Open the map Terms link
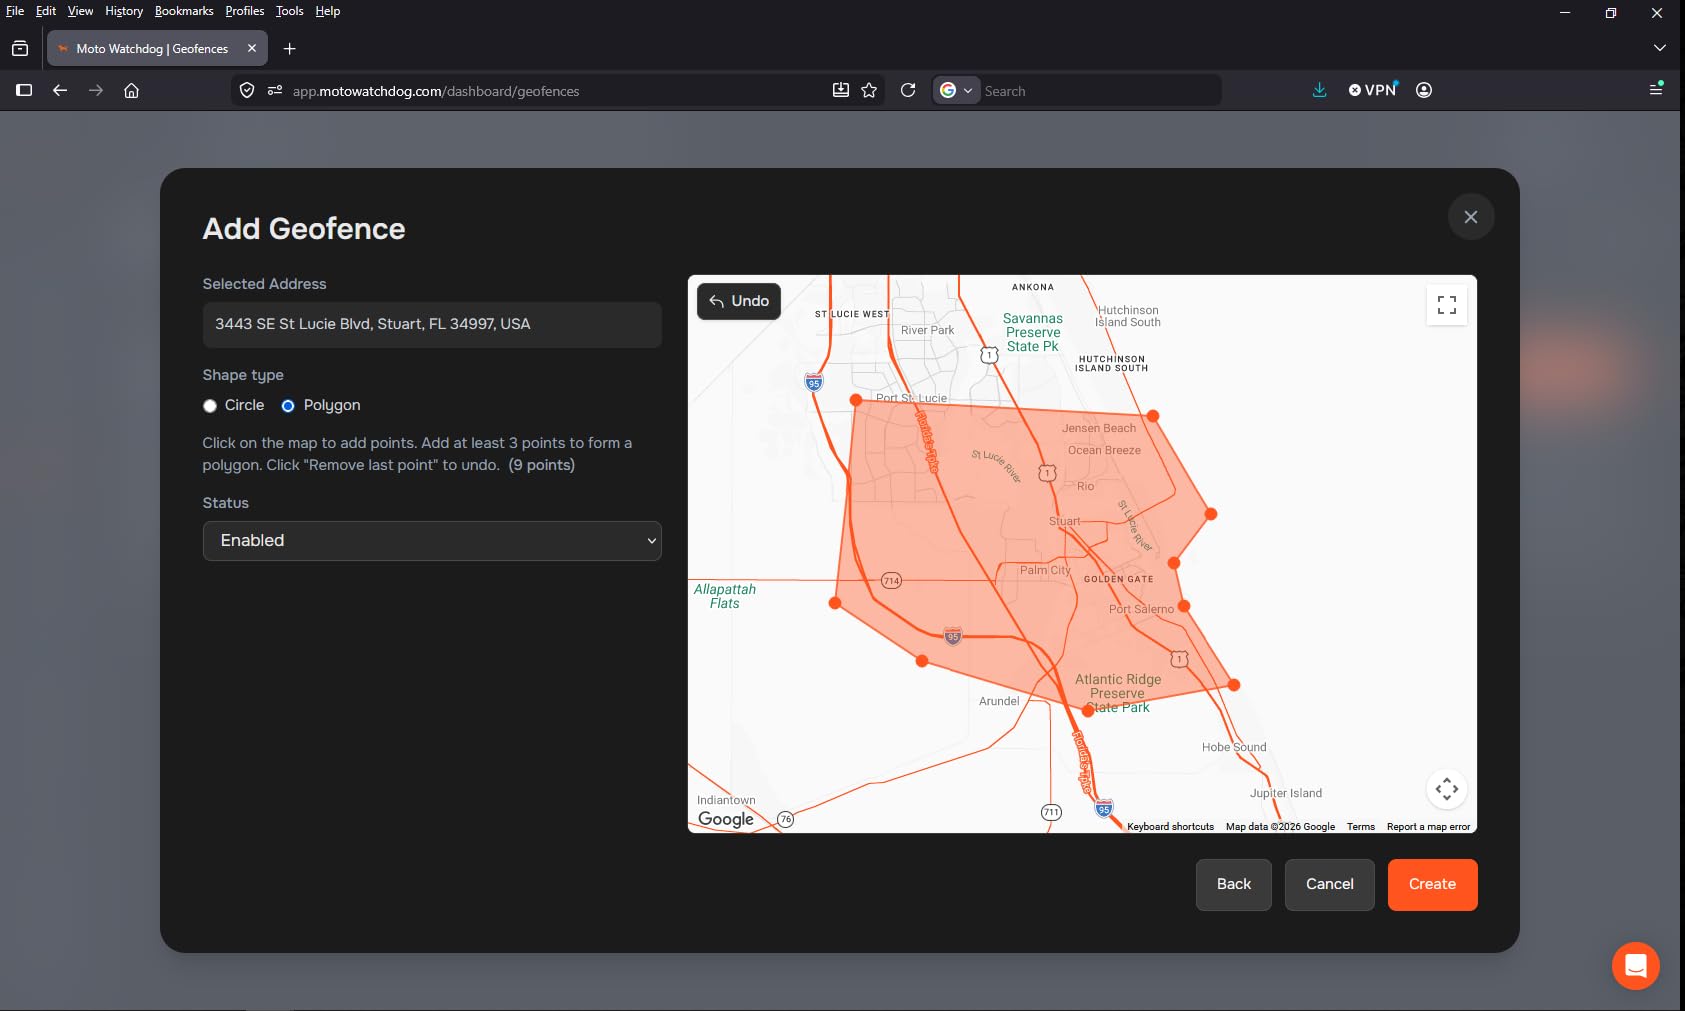Viewport: 1685px width, 1011px height. (1361, 827)
